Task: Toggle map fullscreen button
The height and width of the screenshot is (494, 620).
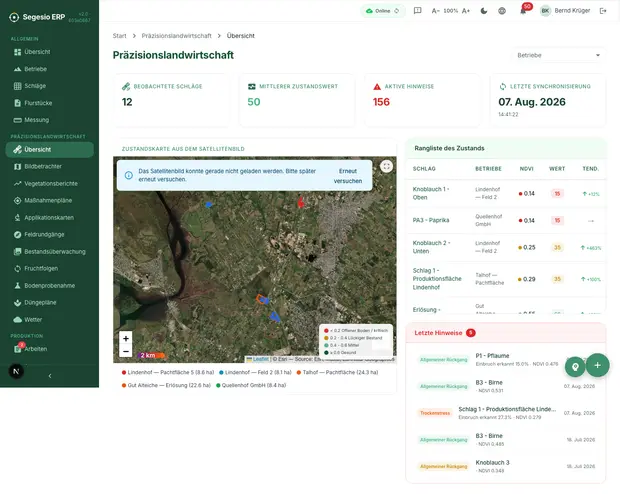Action: (386, 167)
